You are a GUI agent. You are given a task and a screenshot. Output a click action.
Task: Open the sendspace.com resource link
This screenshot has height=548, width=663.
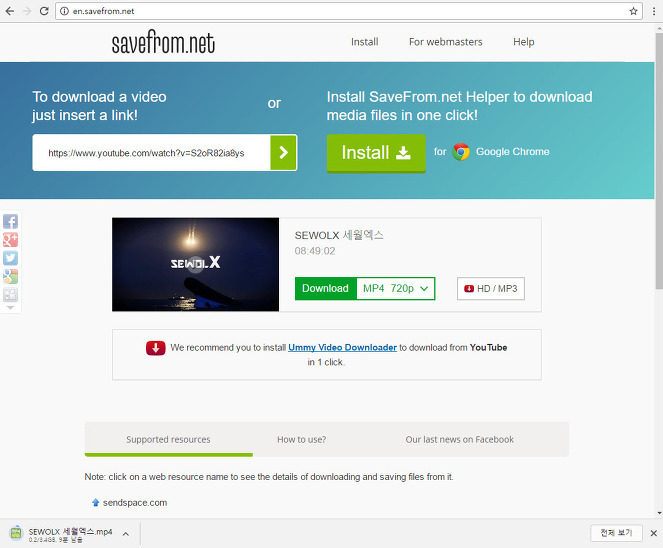pyautogui.click(x=135, y=502)
